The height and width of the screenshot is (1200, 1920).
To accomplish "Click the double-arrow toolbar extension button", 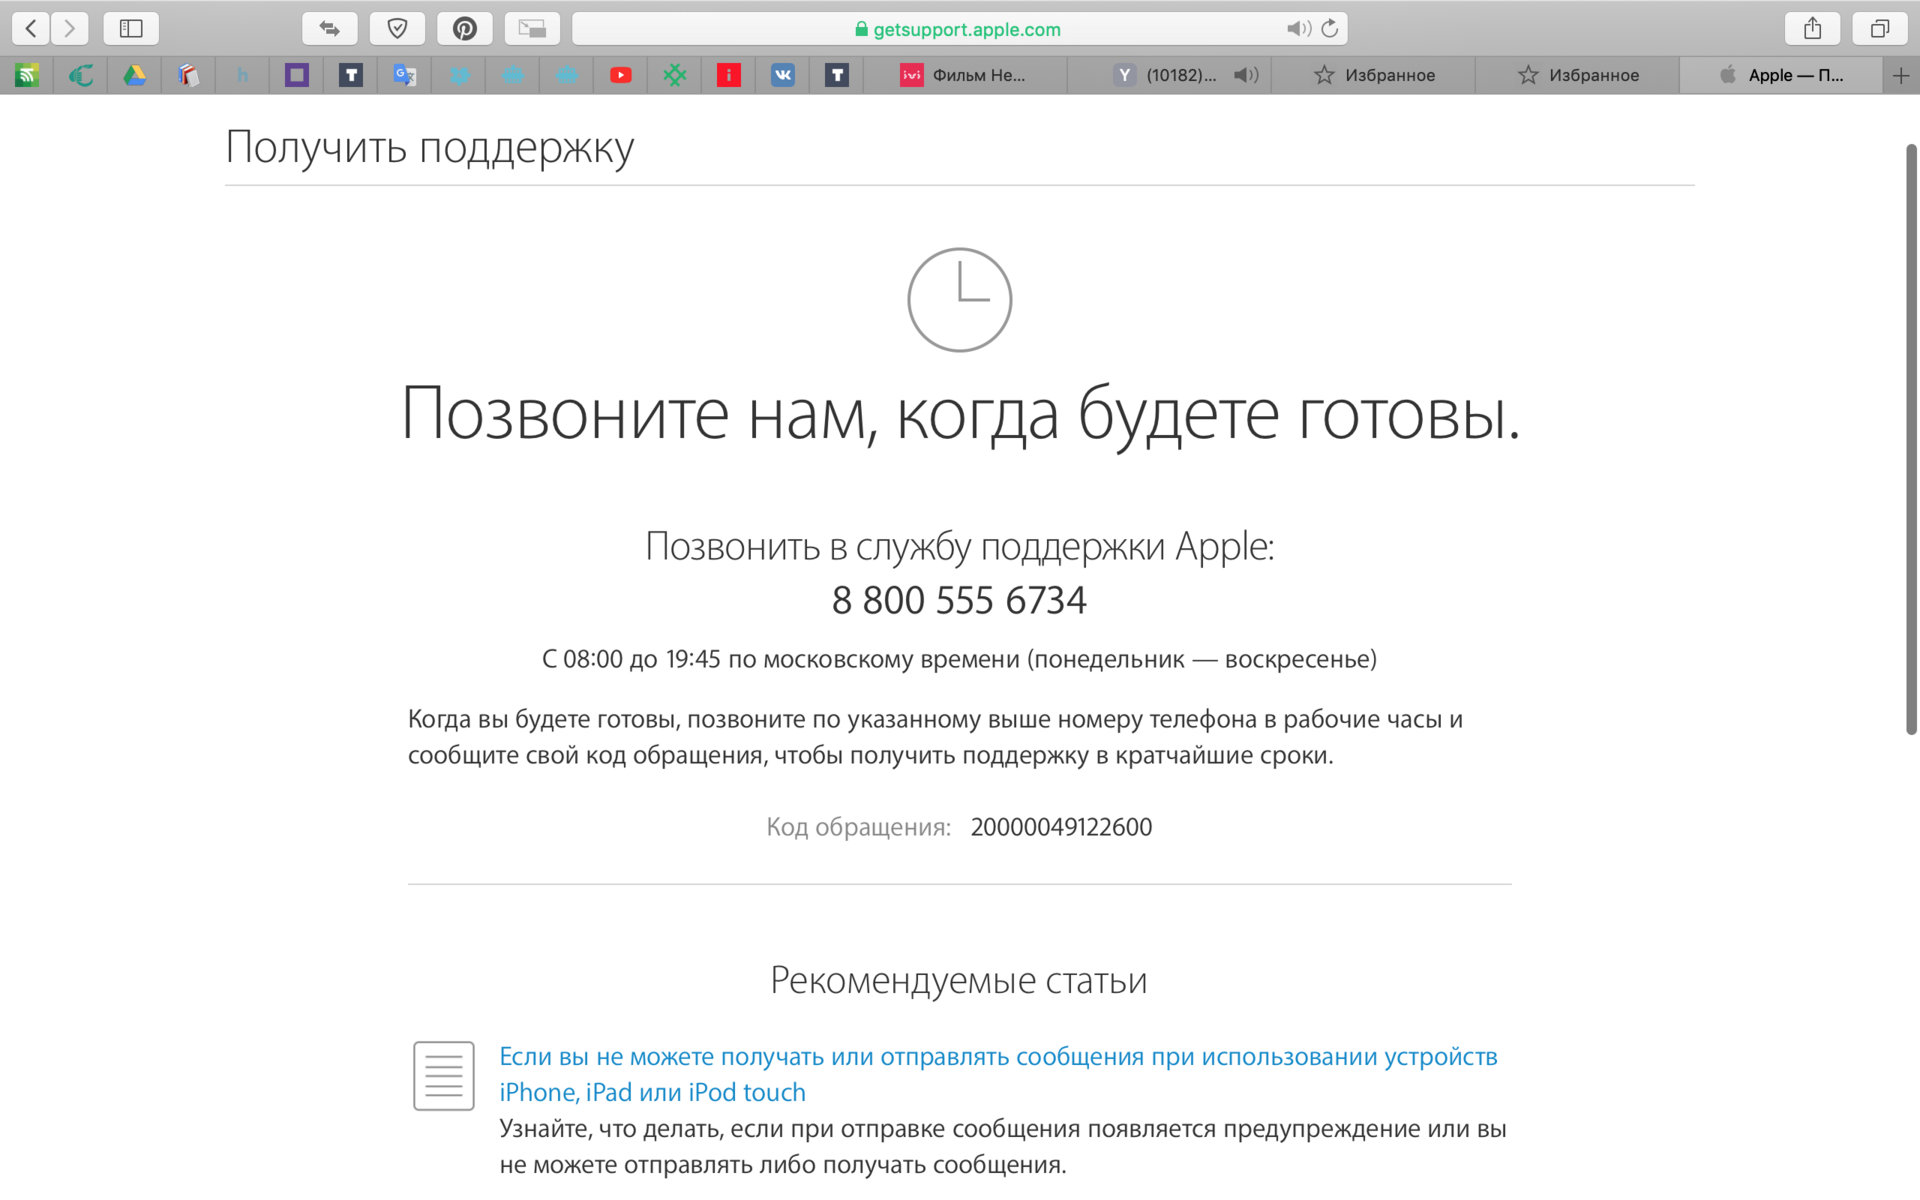I will 330,28.
